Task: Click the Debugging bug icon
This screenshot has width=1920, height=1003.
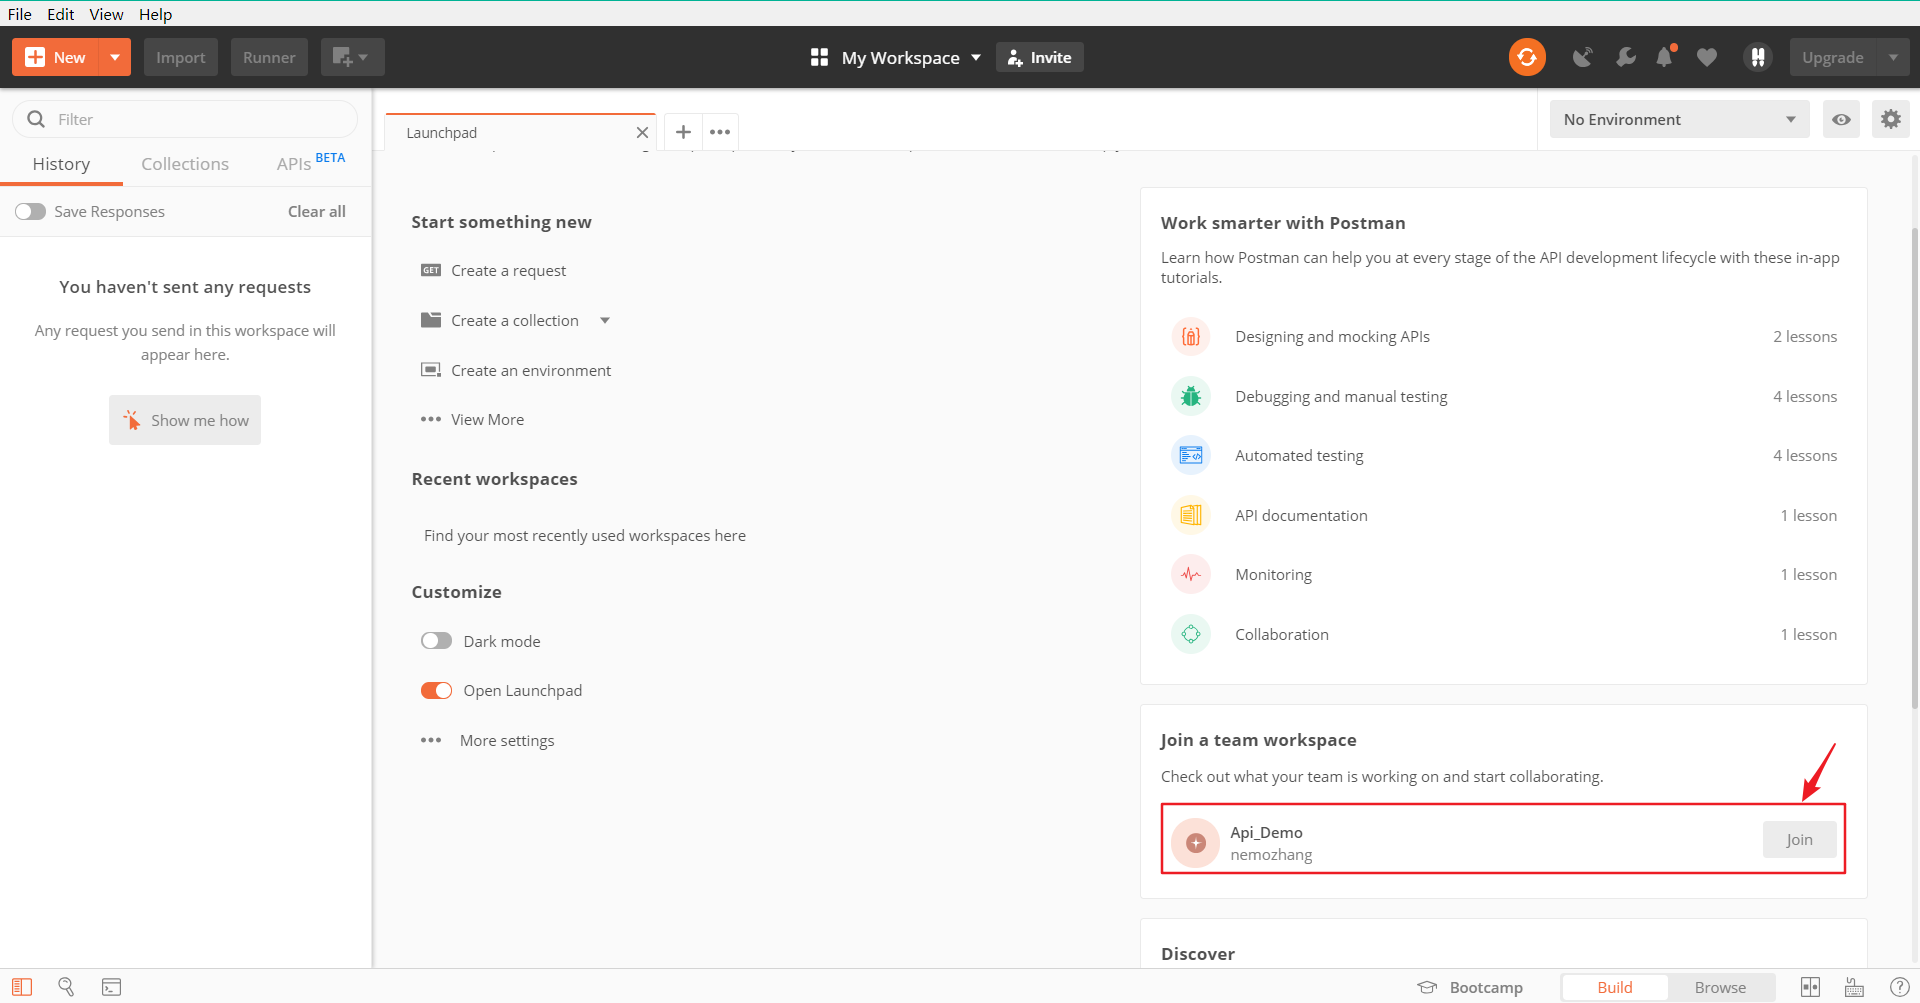Action: pos(1191,396)
